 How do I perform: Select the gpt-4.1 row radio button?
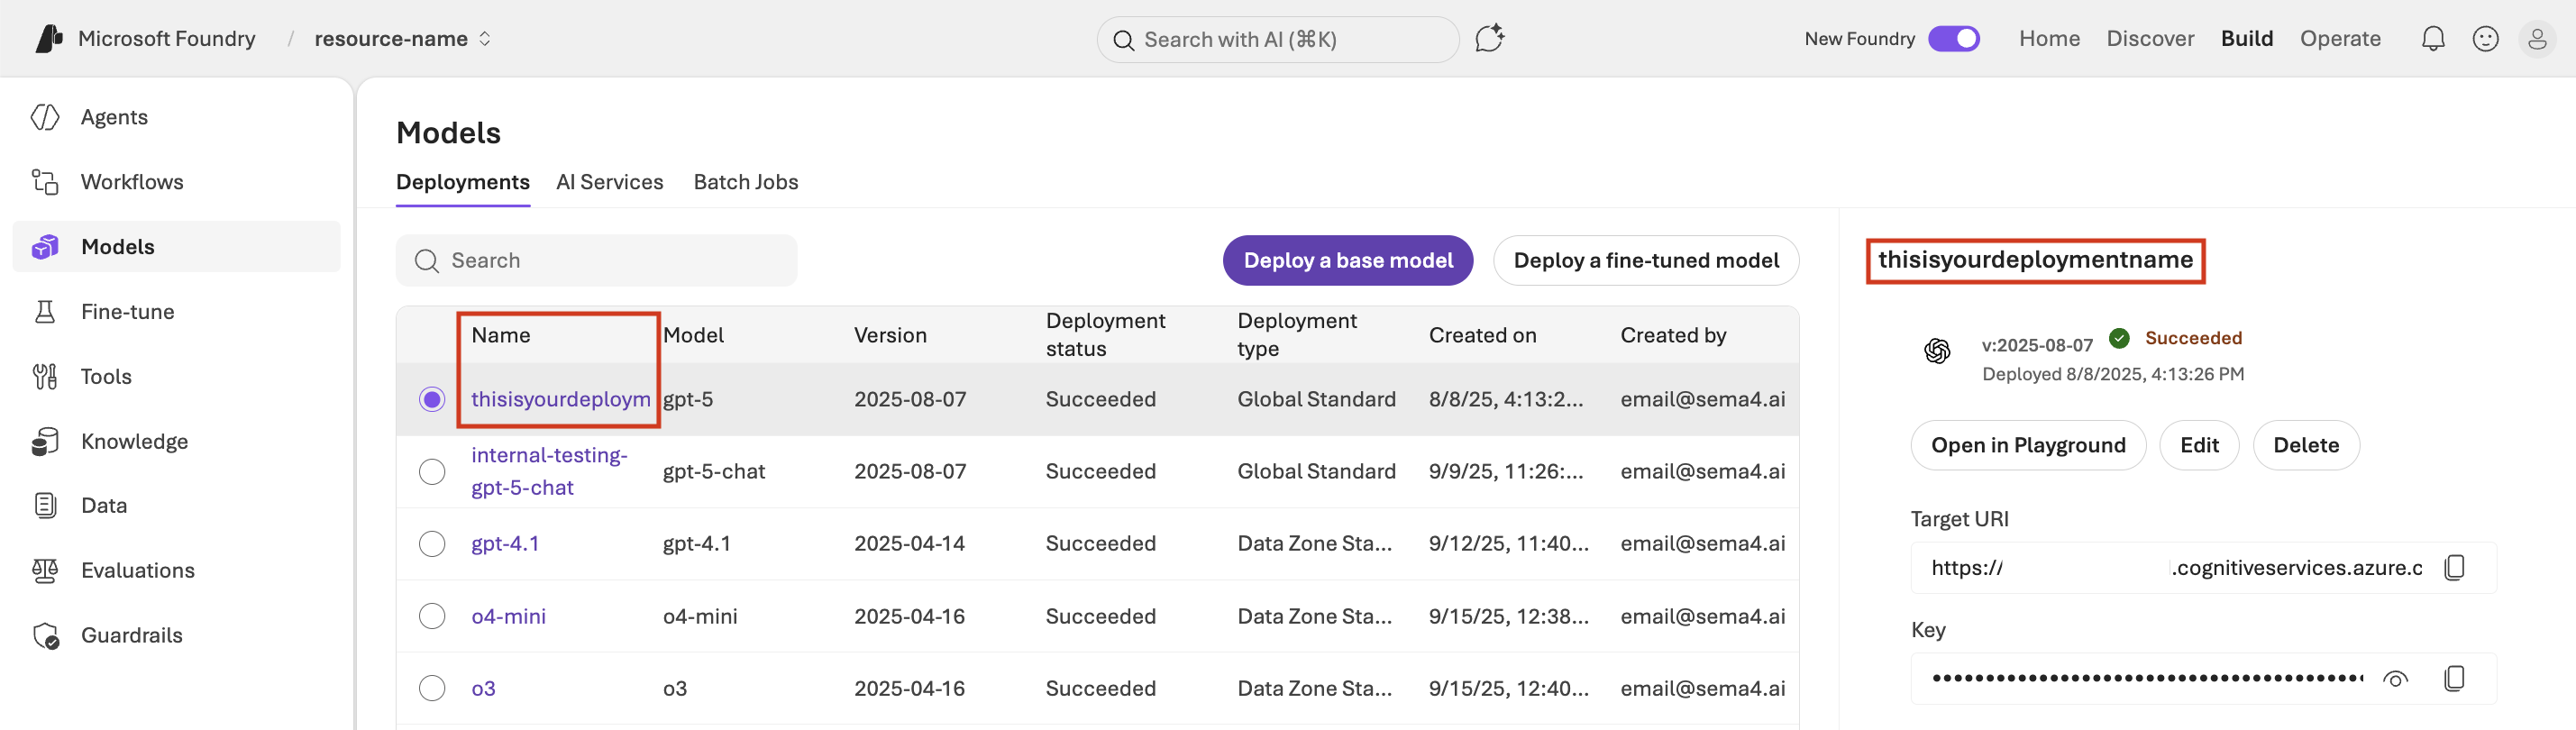click(x=432, y=544)
